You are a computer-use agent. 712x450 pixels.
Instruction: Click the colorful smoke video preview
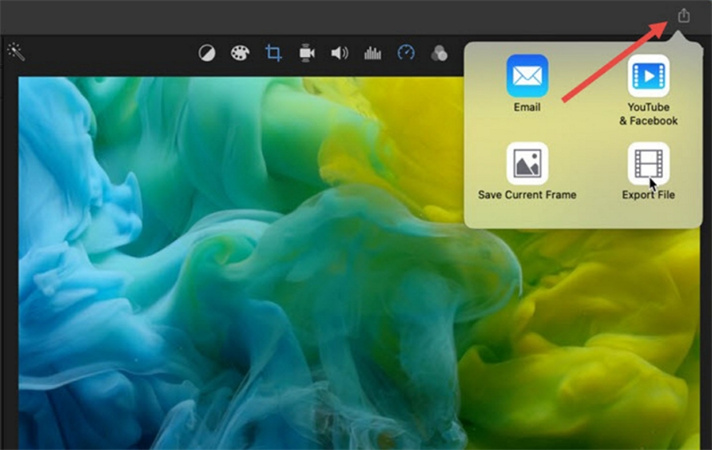(x=250, y=280)
